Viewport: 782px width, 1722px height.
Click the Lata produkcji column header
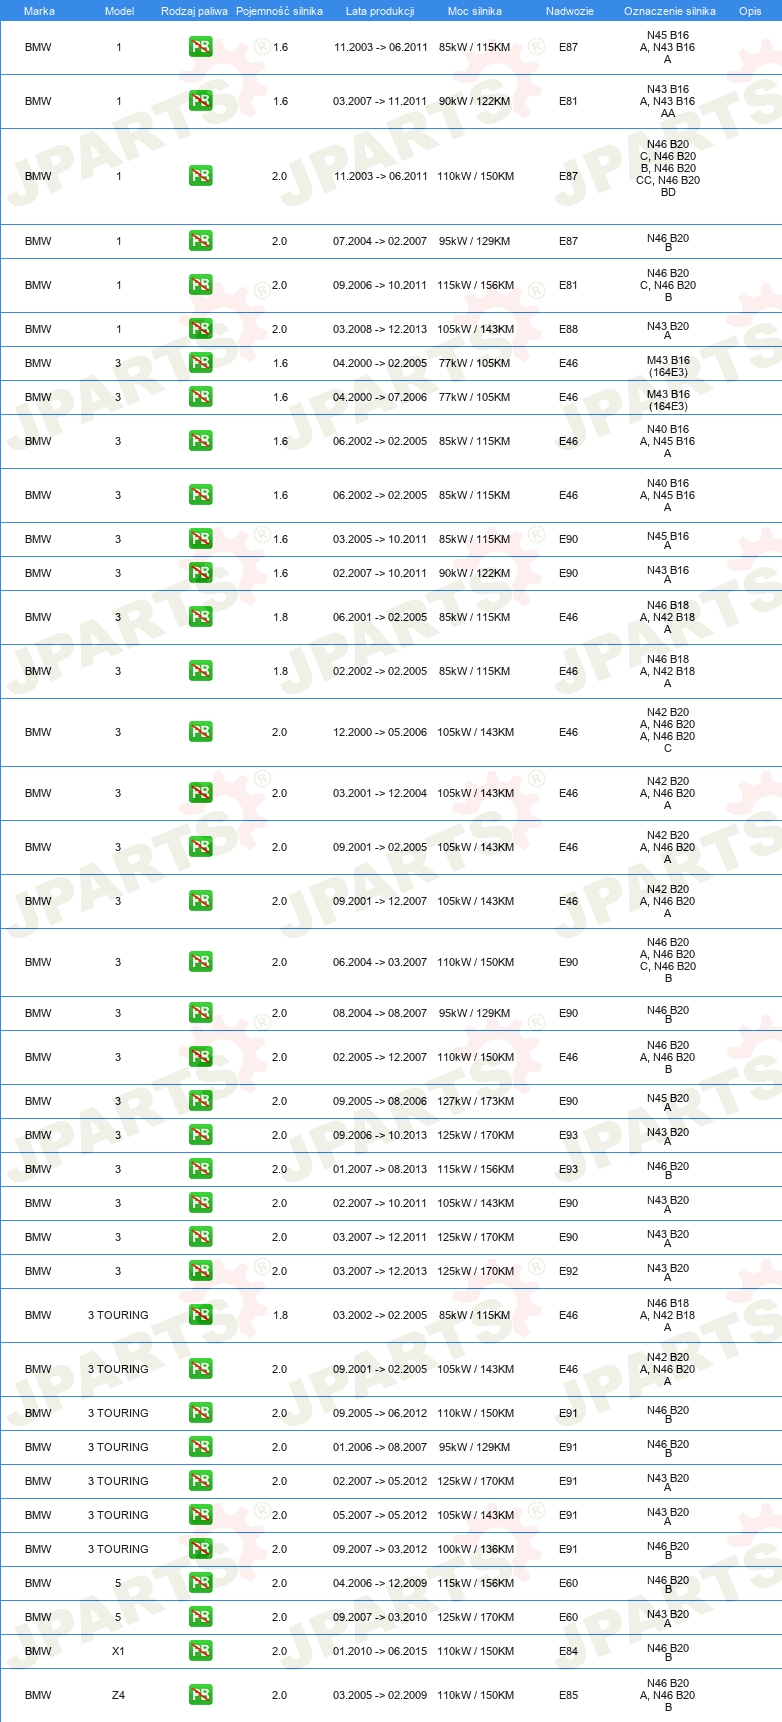380,11
